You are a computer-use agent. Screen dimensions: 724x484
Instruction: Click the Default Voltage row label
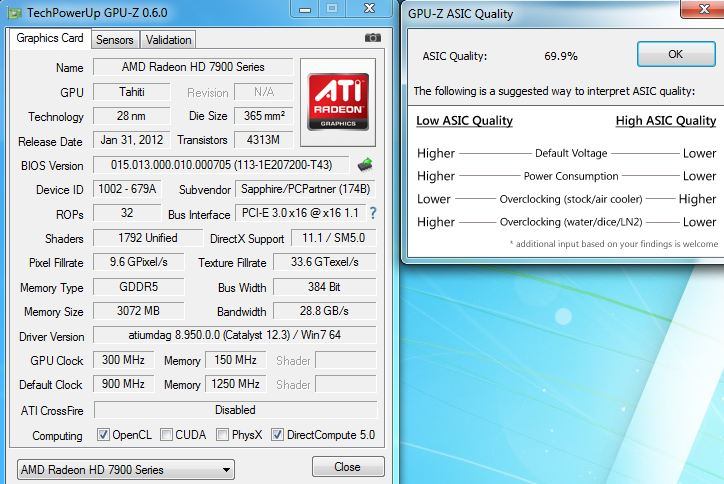pos(571,153)
